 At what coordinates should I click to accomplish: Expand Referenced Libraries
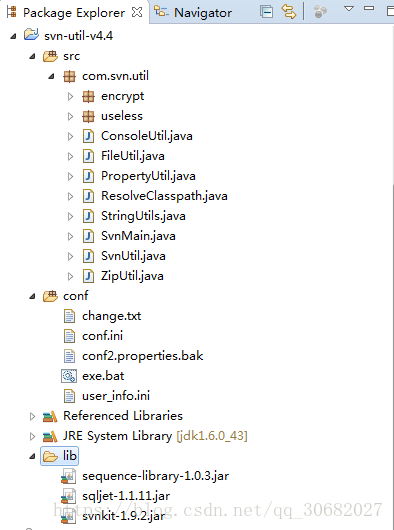[x=32, y=416]
